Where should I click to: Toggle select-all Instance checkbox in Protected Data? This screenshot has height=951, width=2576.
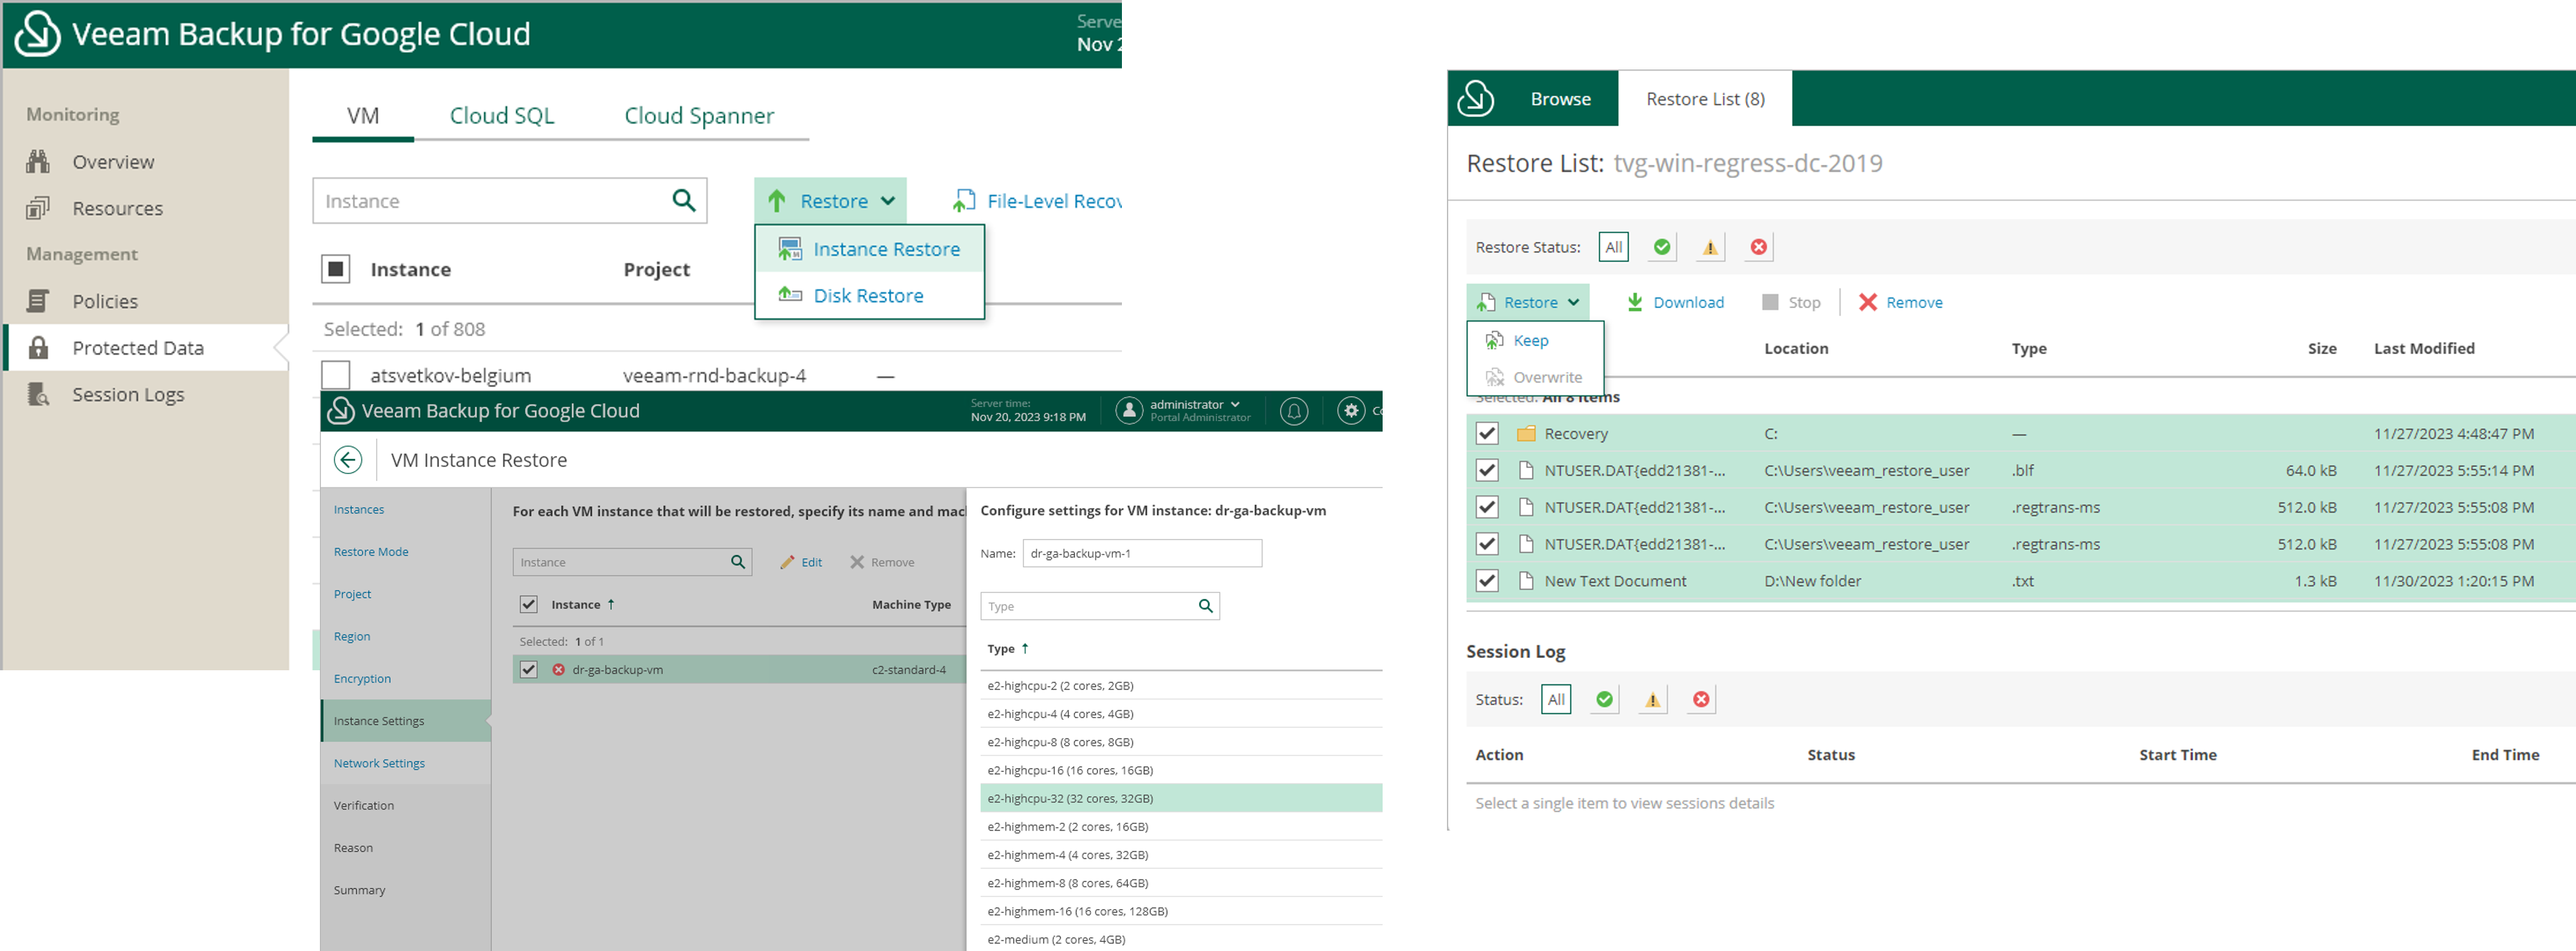(x=336, y=269)
